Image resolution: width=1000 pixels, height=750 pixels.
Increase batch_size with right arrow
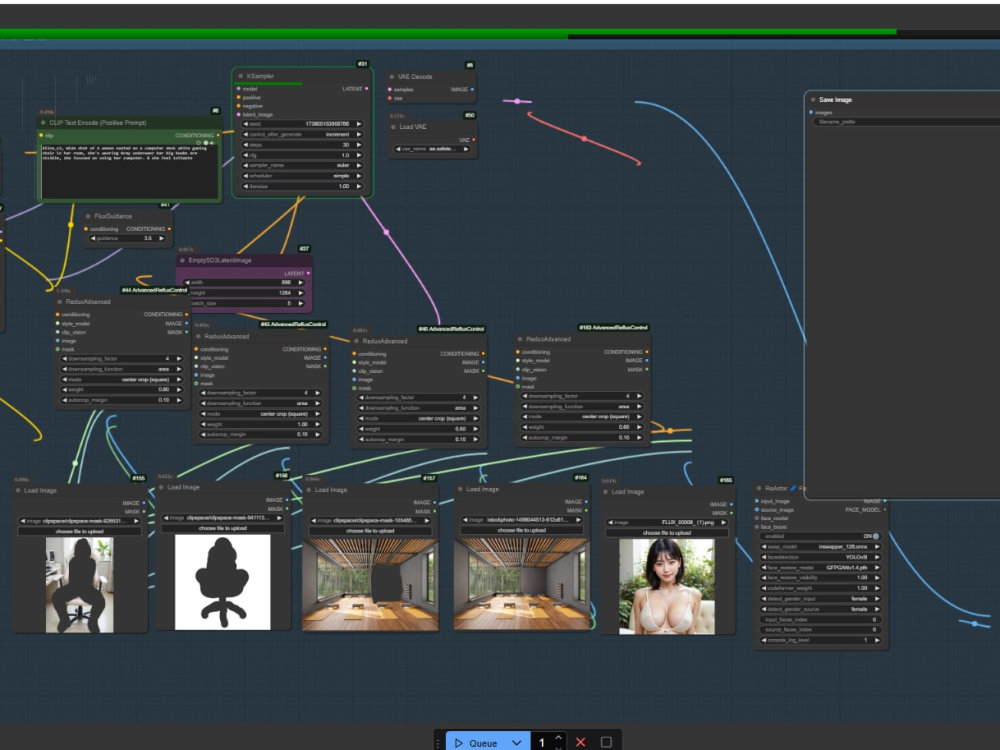[300, 304]
